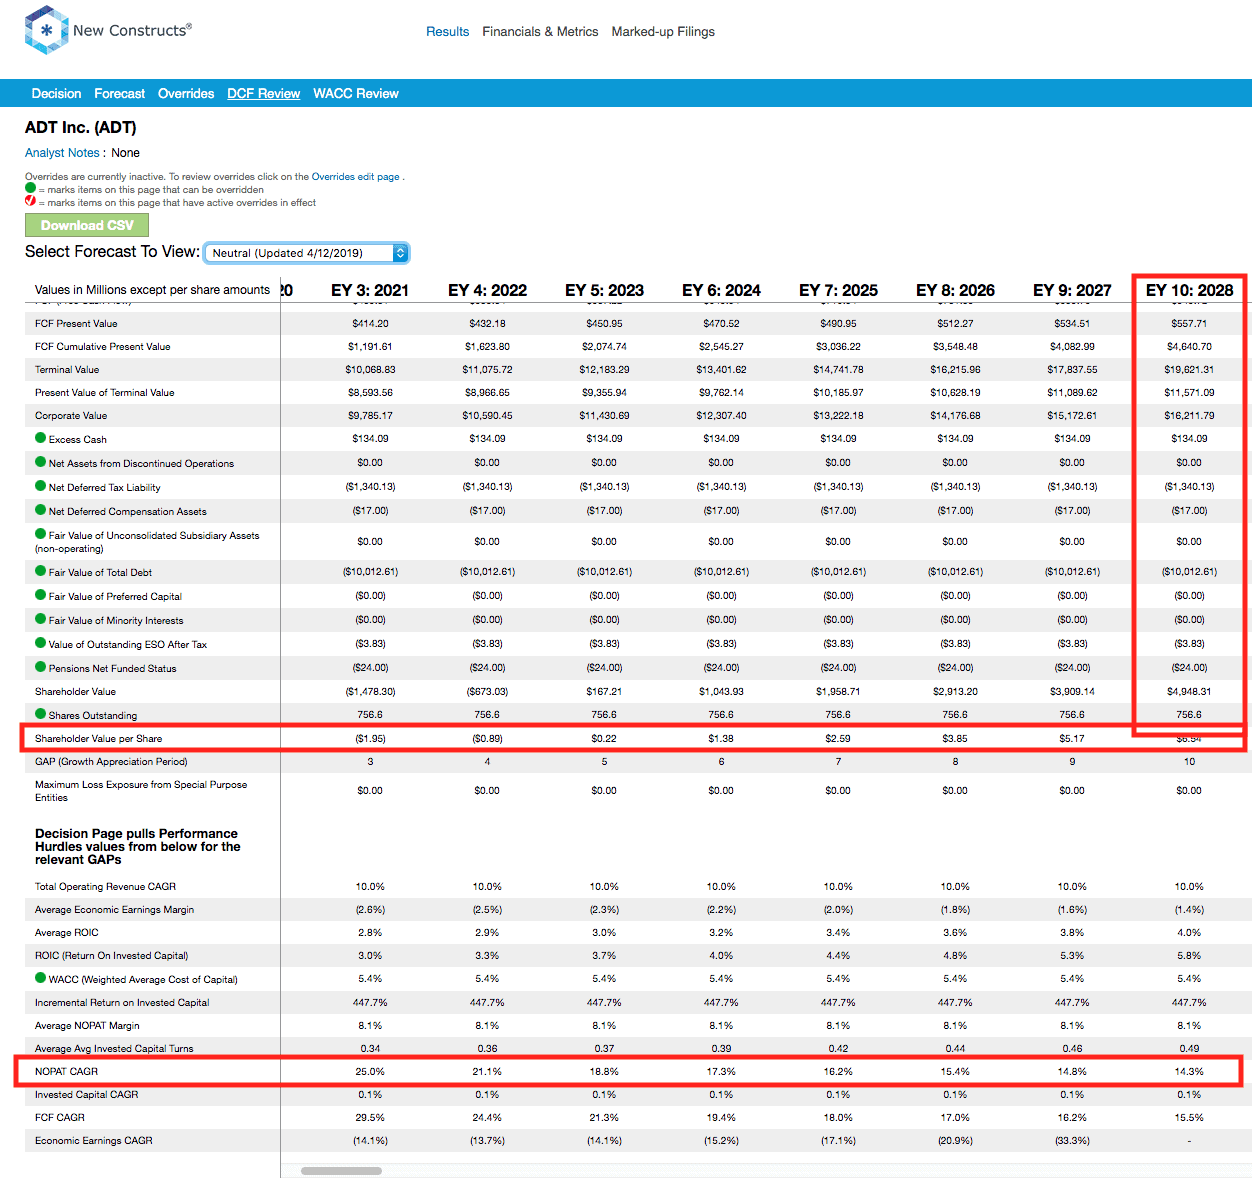The width and height of the screenshot is (1252, 1204).
Task: Click green dot for Fair Value of Unconsolidated Subsidiary Assets
Action: (x=41, y=534)
